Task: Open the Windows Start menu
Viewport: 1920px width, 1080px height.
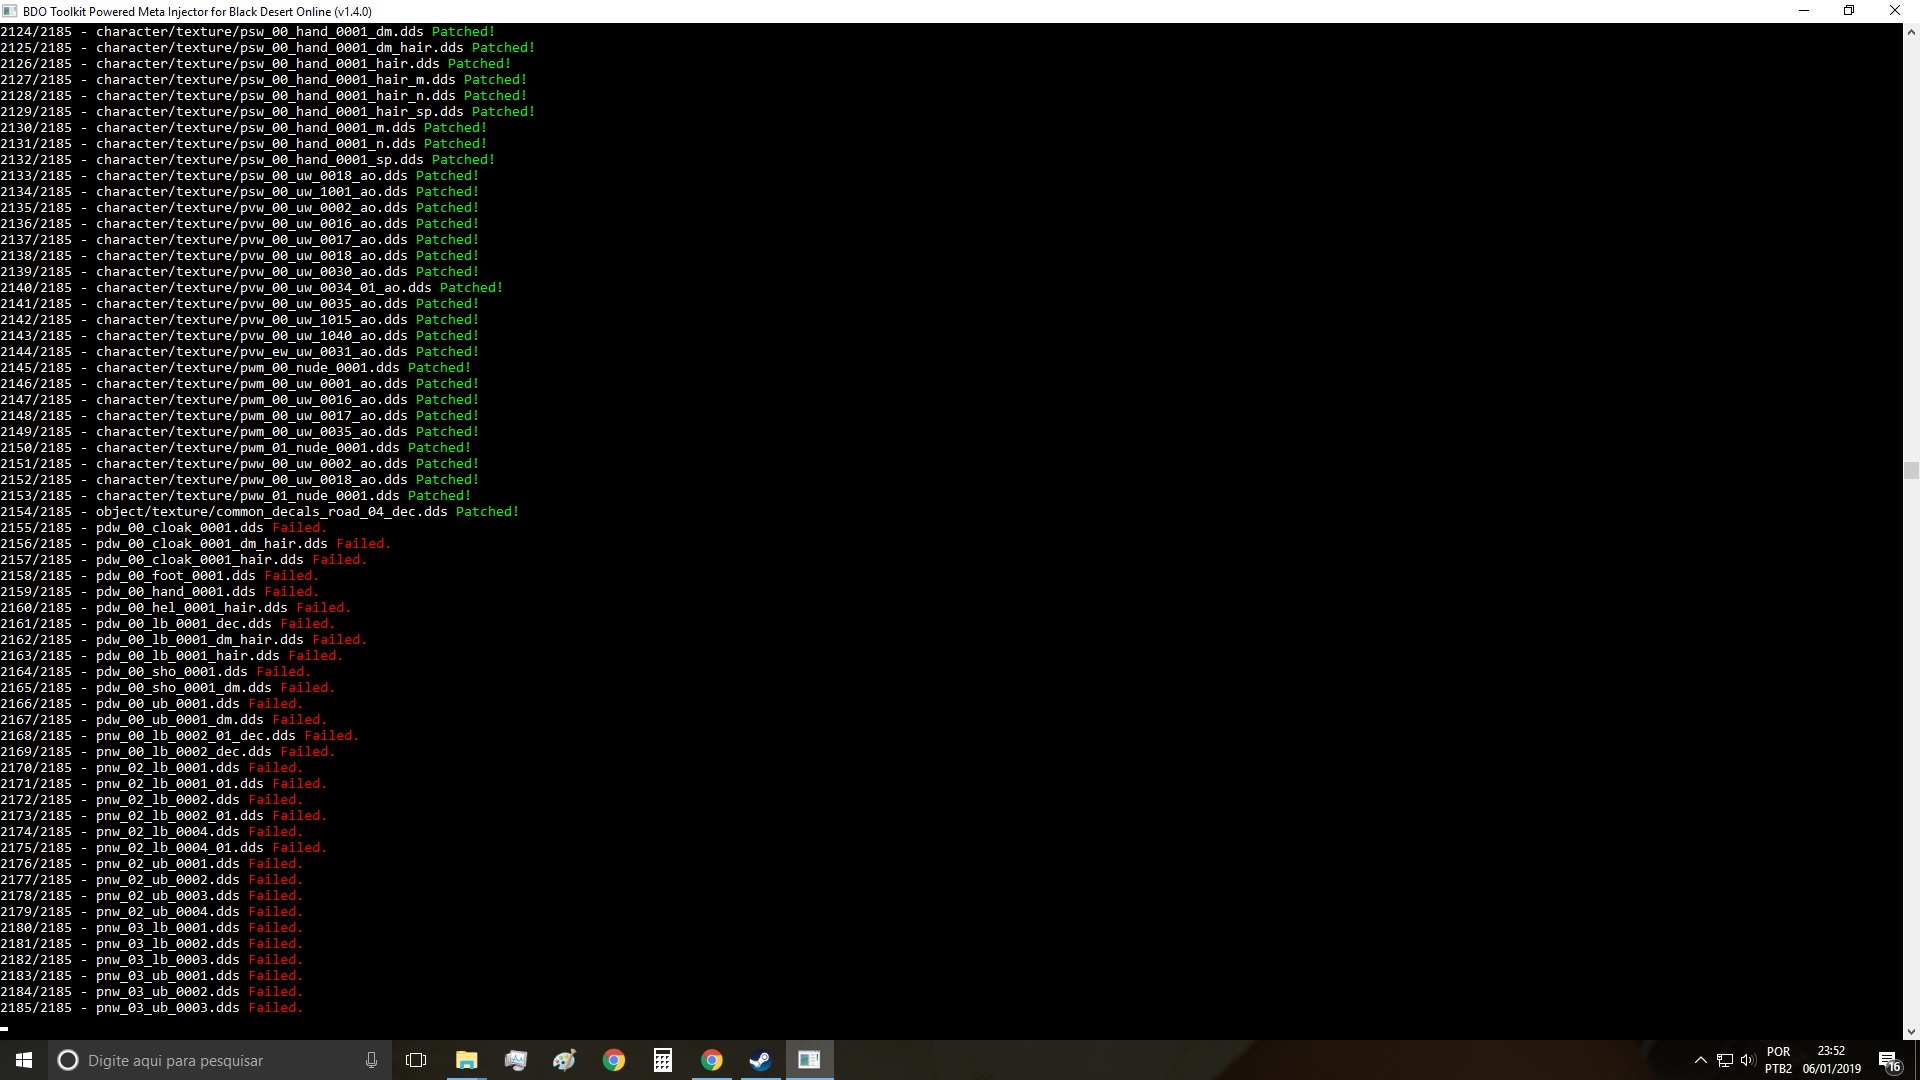Action: (x=24, y=1060)
